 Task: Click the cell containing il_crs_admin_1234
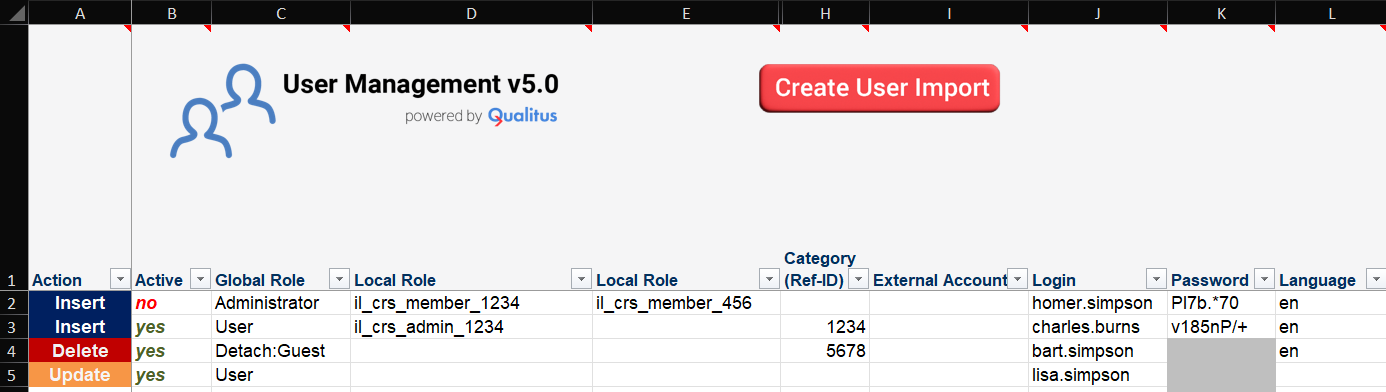click(x=471, y=327)
